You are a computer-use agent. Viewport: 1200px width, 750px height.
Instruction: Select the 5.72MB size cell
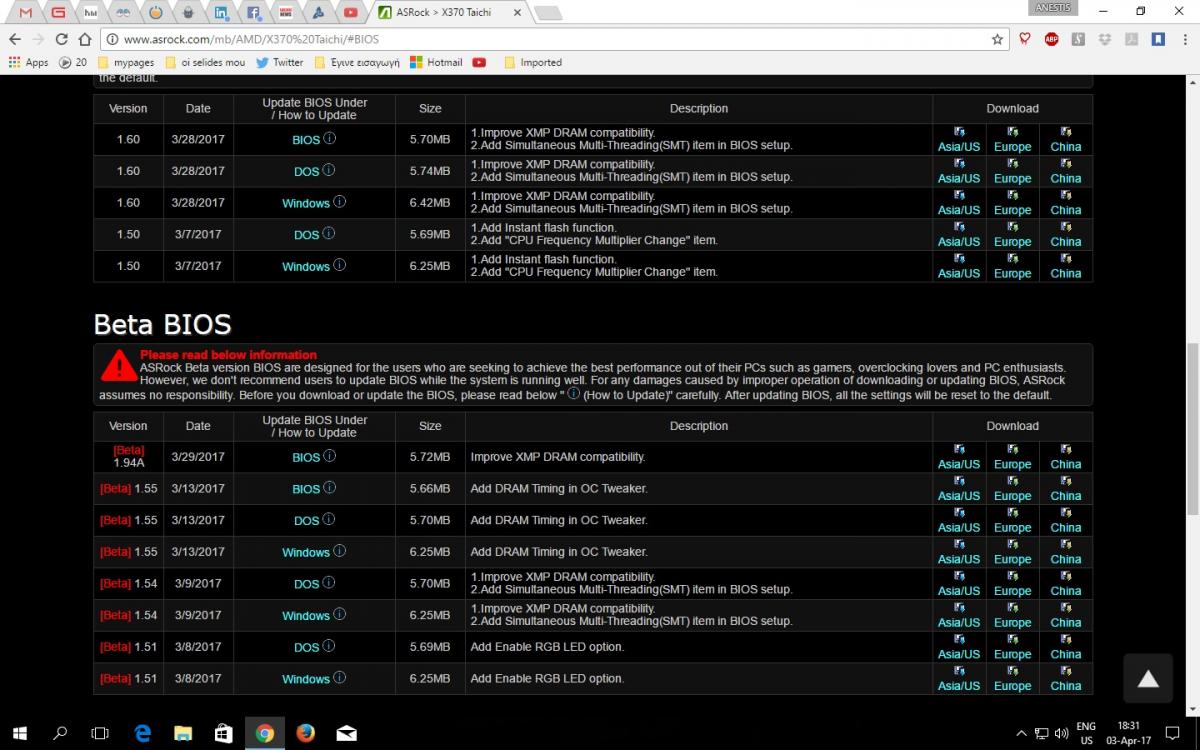tap(430, 457)
